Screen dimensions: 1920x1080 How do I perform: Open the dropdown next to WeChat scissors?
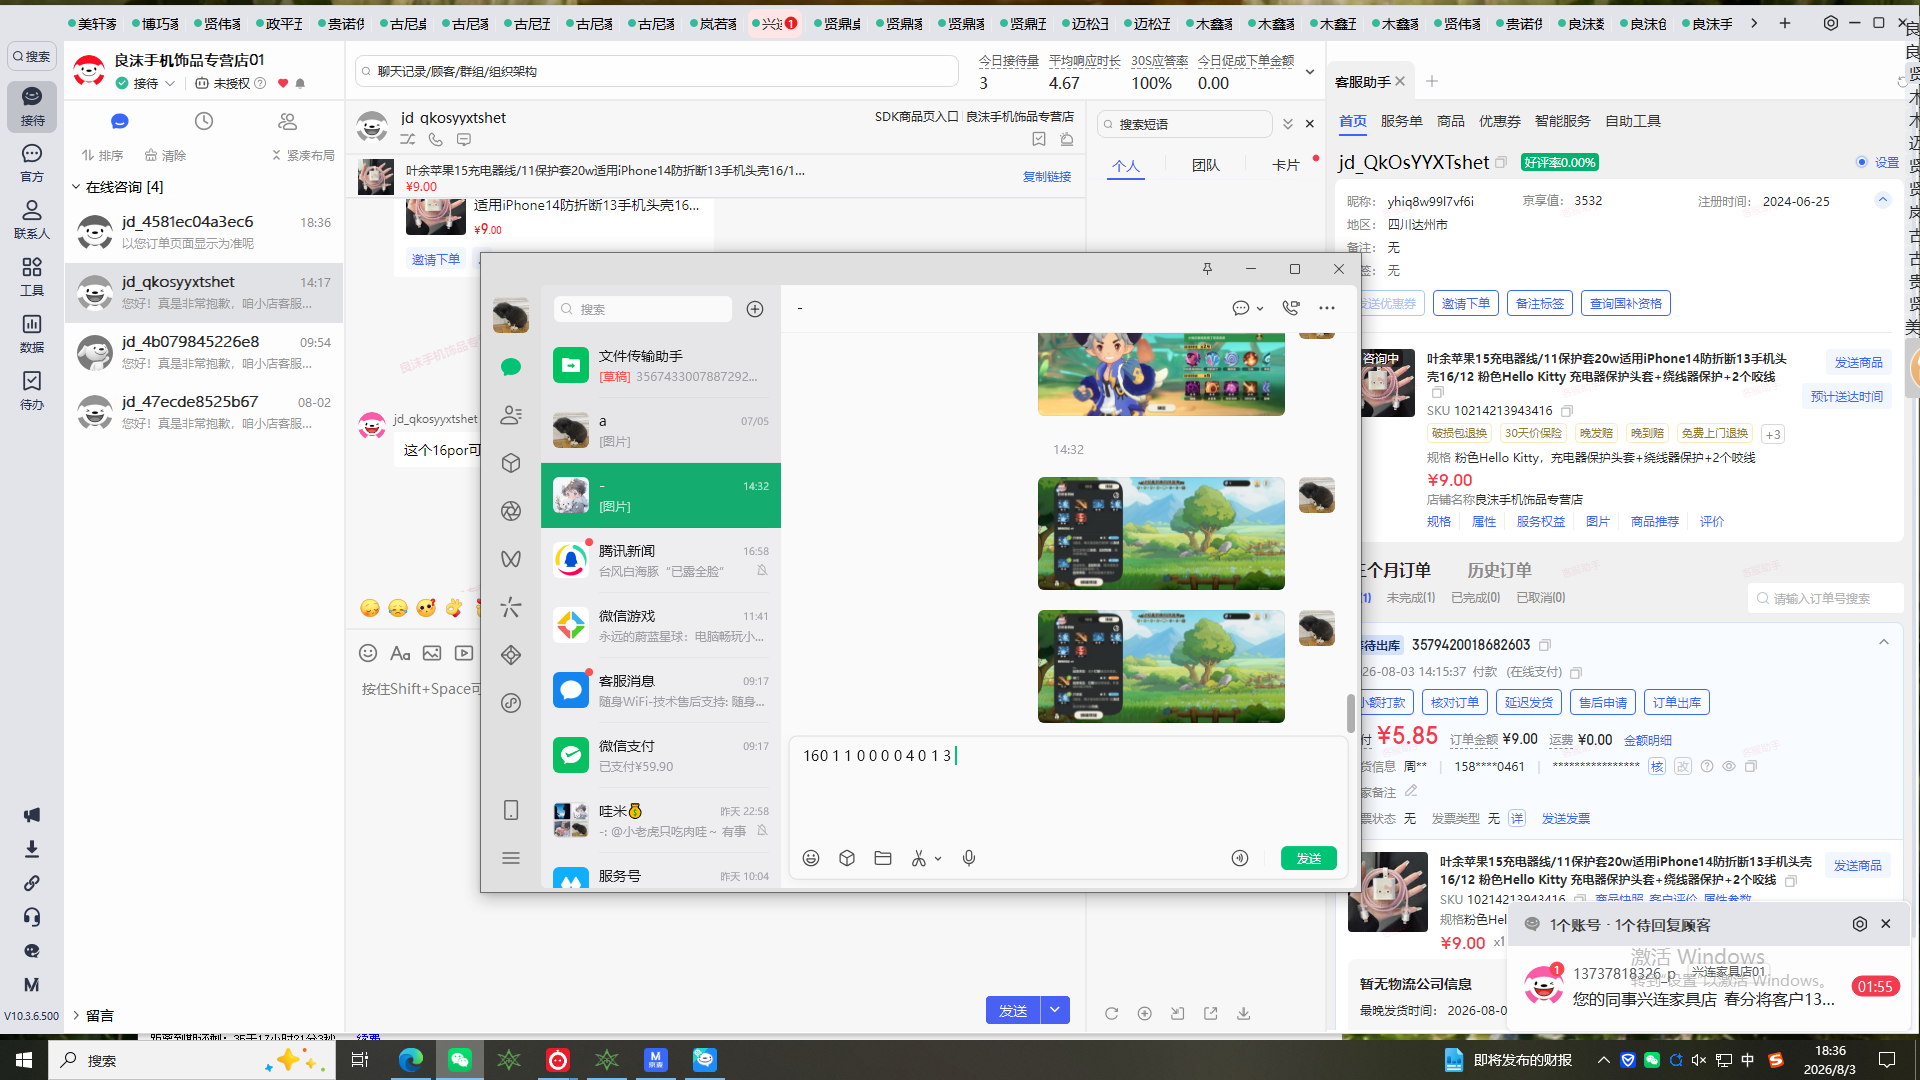coord(938,859)
